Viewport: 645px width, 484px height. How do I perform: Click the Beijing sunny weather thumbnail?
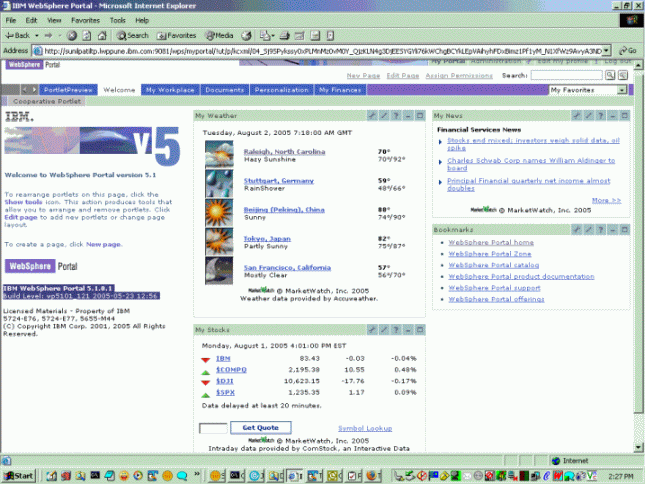219,213
